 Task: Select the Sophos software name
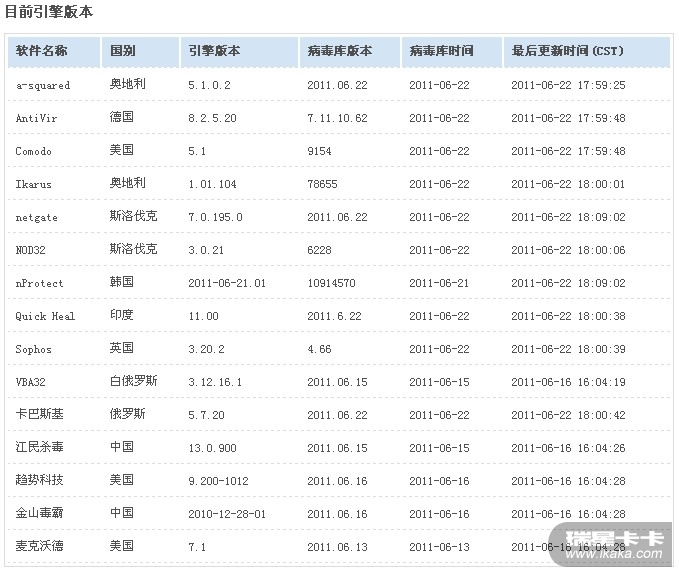[x=33, y=349]
